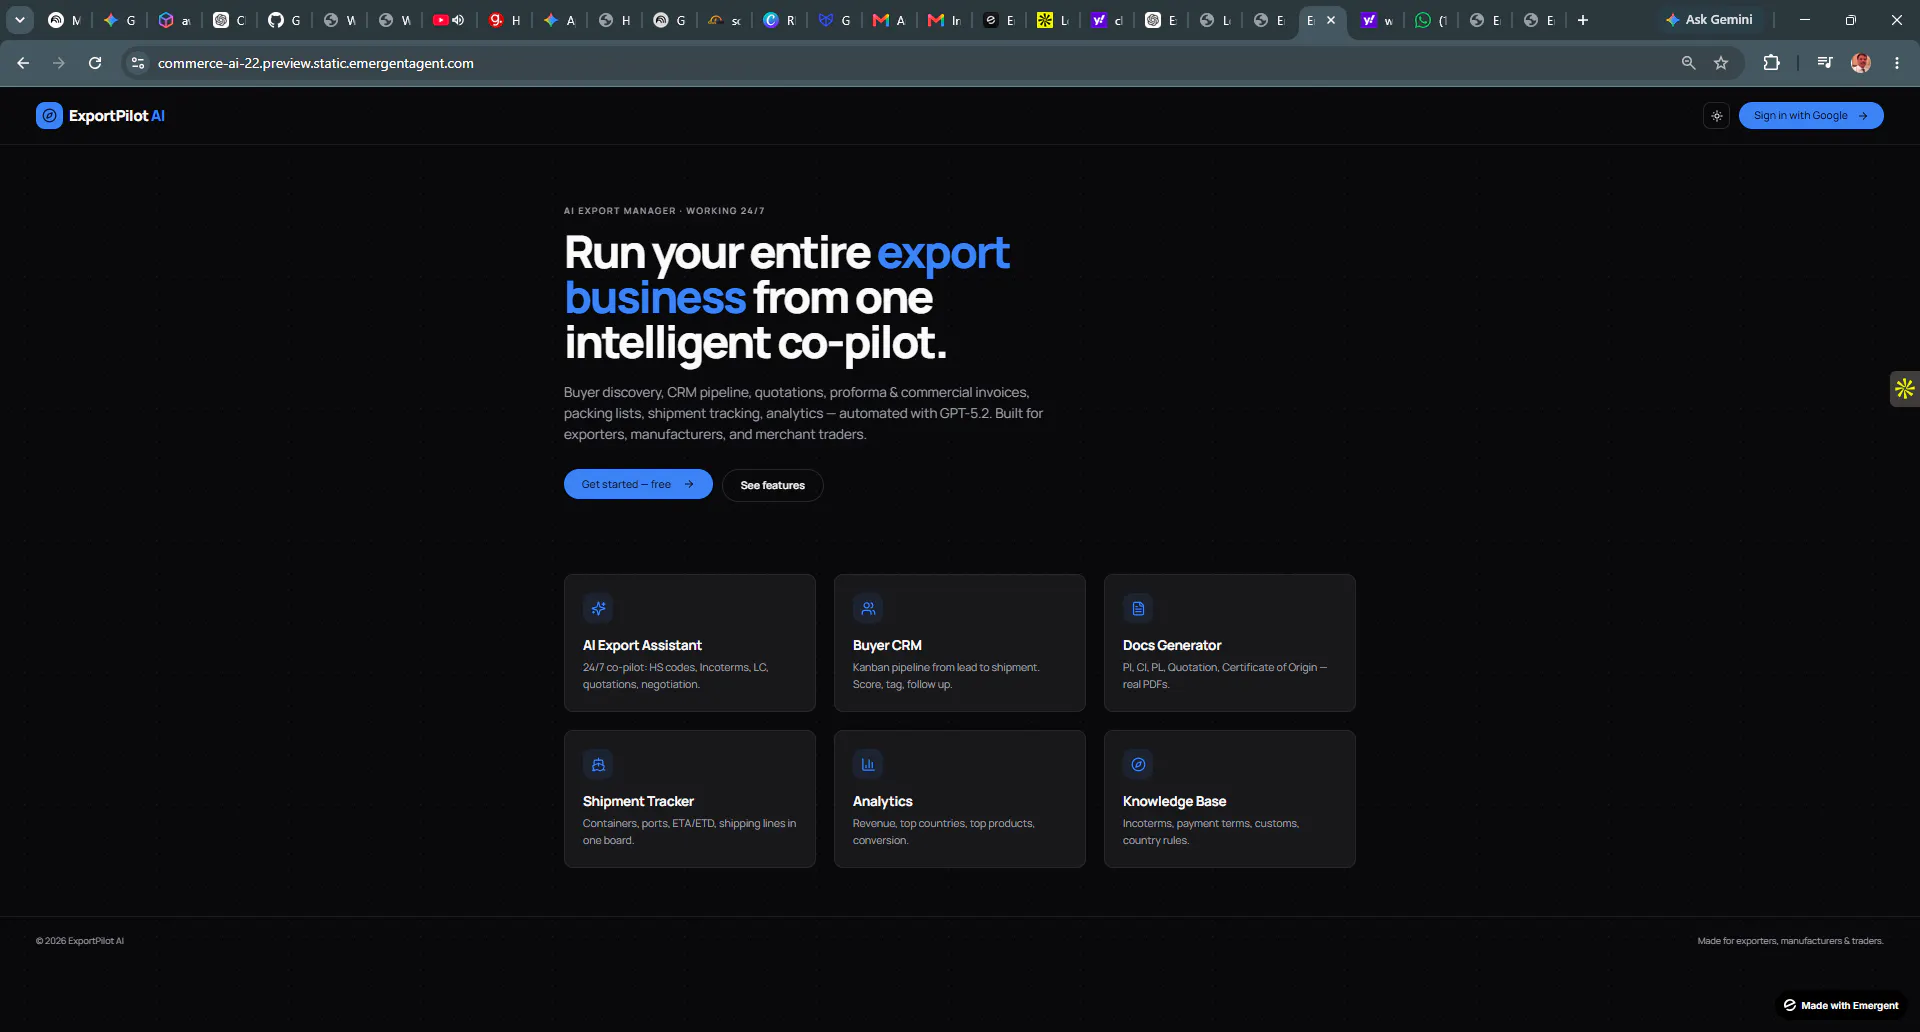Image resolution: width=1920 pixels, height=1032 pixels.
Task: Open the tab search dropdown arrow
Action: (x=19, y=20)
